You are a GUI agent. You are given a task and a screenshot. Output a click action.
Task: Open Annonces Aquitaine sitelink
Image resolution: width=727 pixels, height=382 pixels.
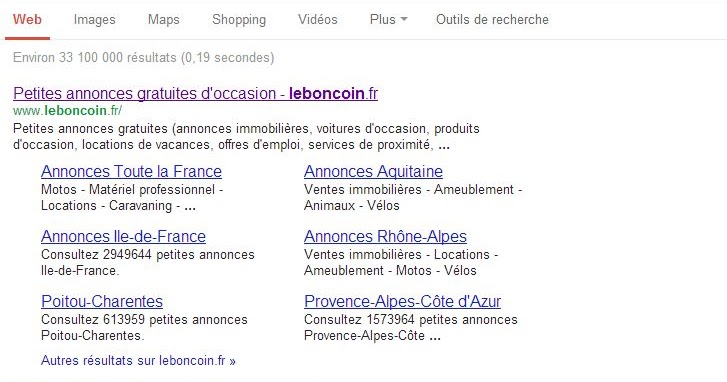[373, 172]
